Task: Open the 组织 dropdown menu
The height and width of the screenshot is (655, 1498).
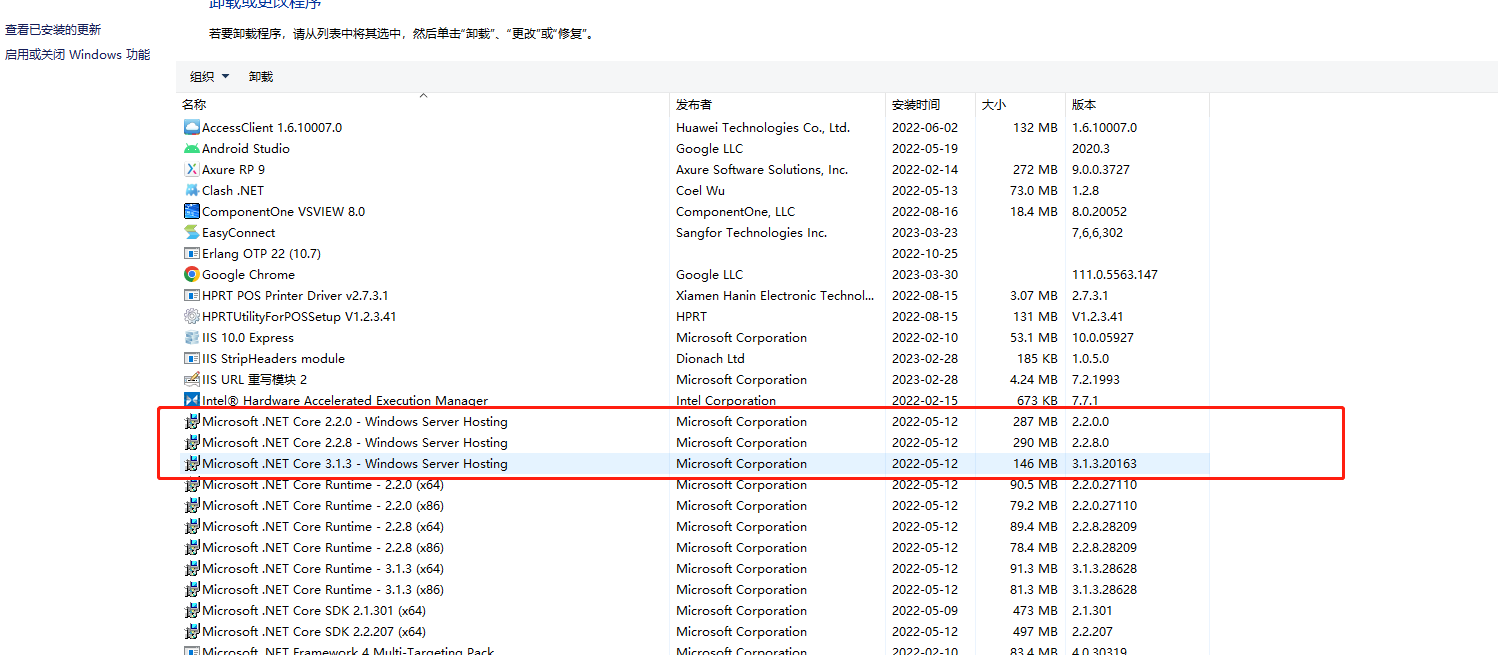Action: [x=209, y=76]
